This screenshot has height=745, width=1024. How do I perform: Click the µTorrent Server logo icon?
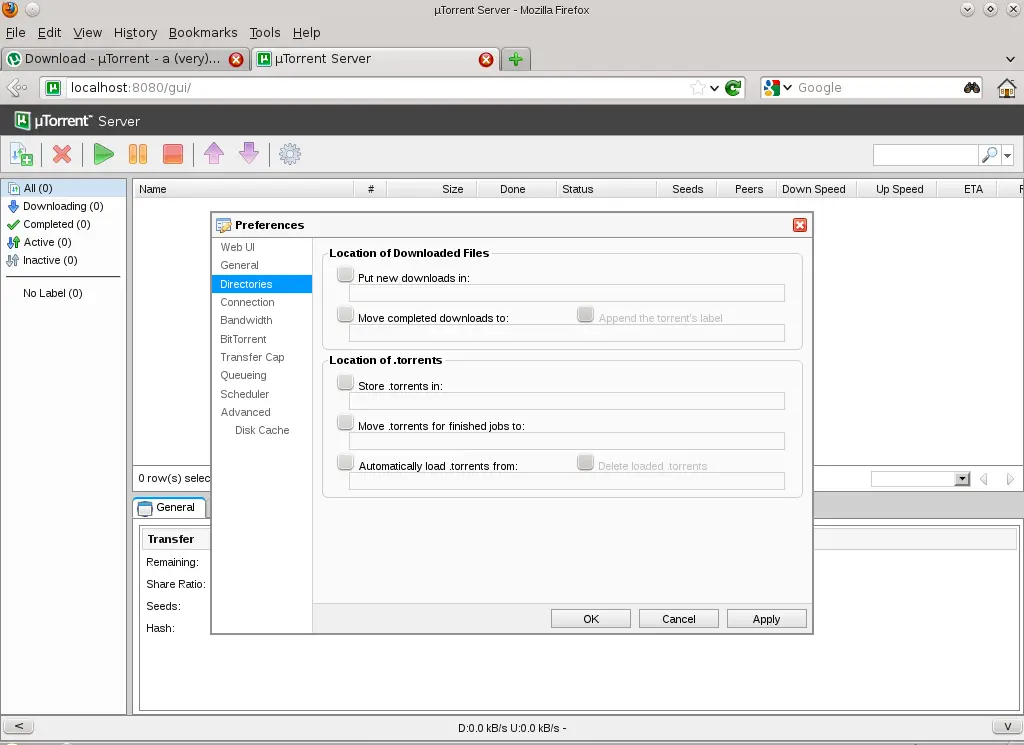23,121
